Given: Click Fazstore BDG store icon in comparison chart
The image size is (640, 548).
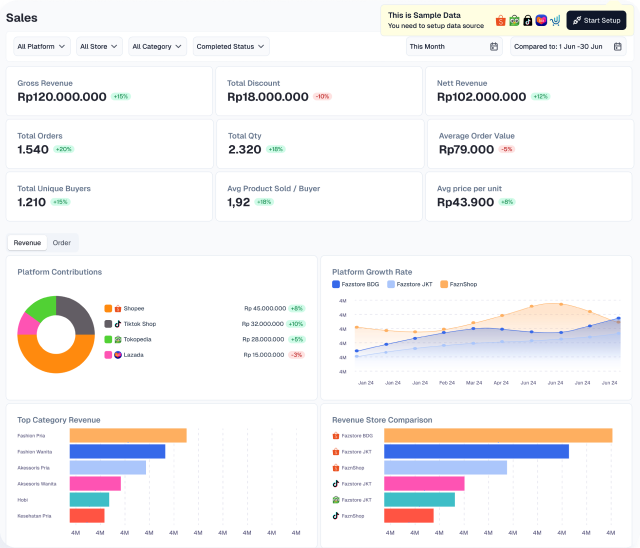Looking at the screenshot, I should point(337,436).
